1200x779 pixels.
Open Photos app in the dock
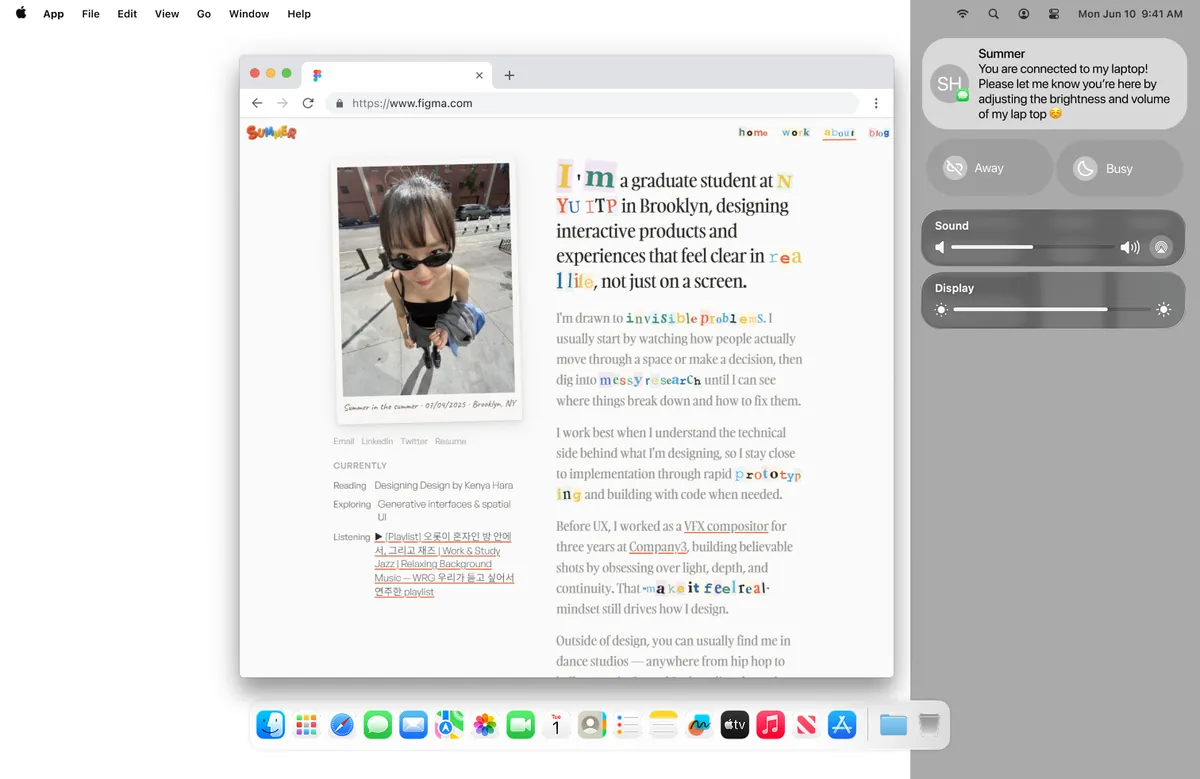pyautogui.click(x=485, y=725)
